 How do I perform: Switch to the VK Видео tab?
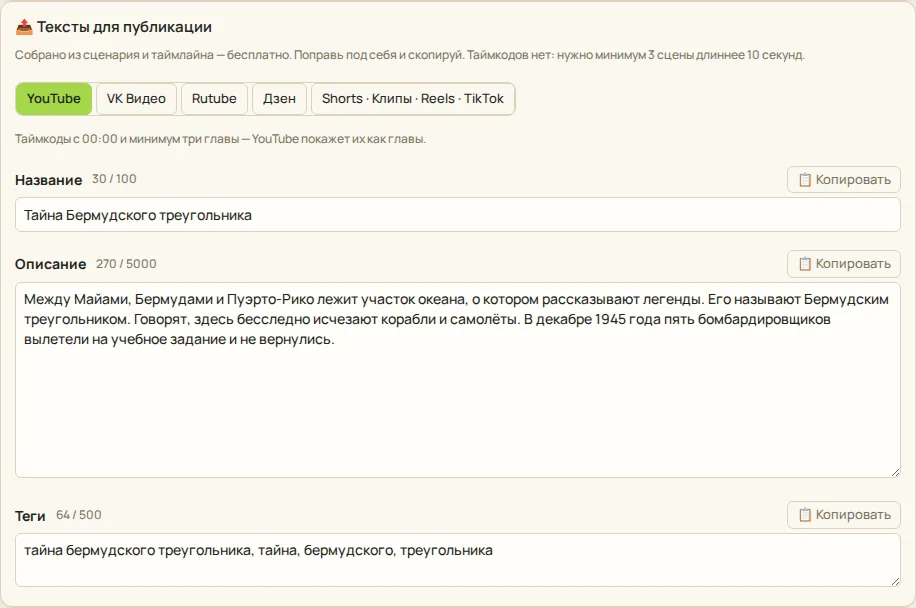coord(136,99)
